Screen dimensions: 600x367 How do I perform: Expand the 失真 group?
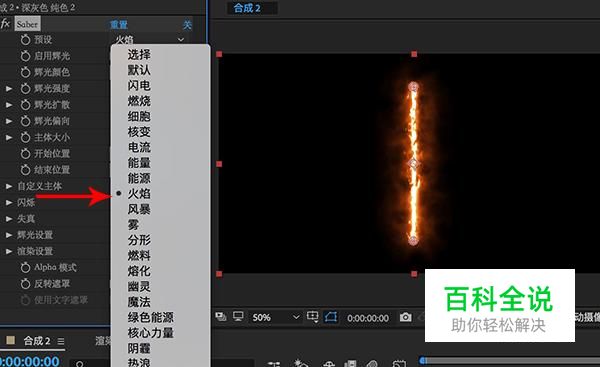(x=9, y=219)
